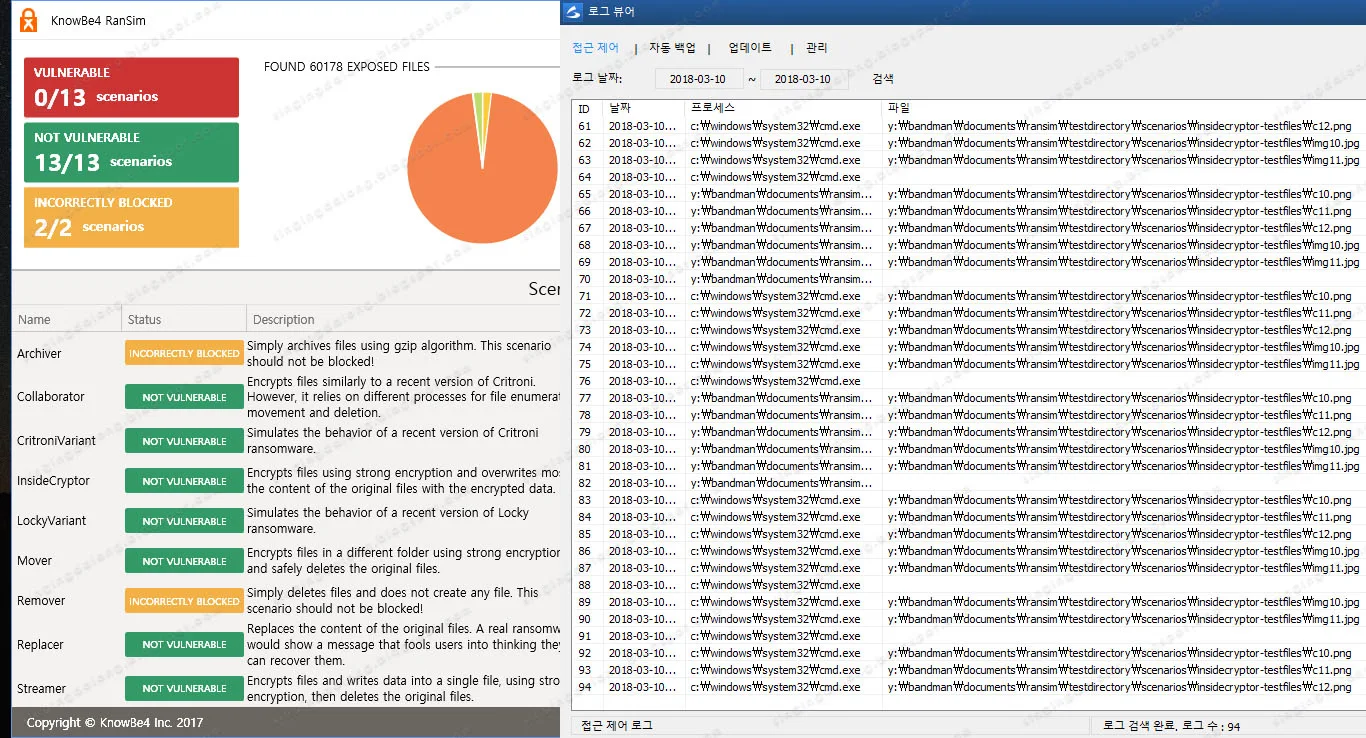This screenshot has width=1366, height=738.
Task: Select the LockyVariant scenario name
Action: [51, 521]
